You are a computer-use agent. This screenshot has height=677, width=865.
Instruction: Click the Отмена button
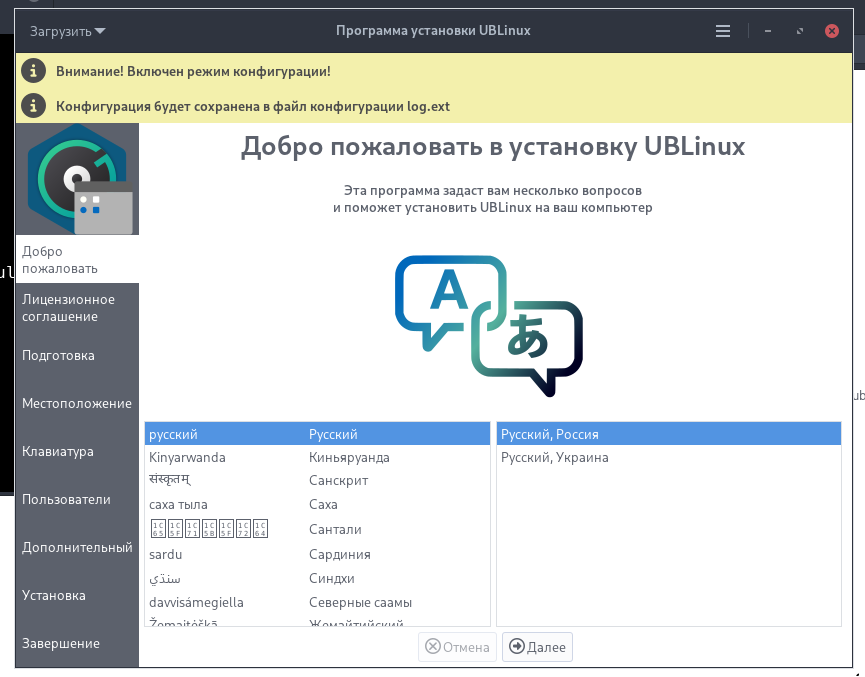(457, 647)
